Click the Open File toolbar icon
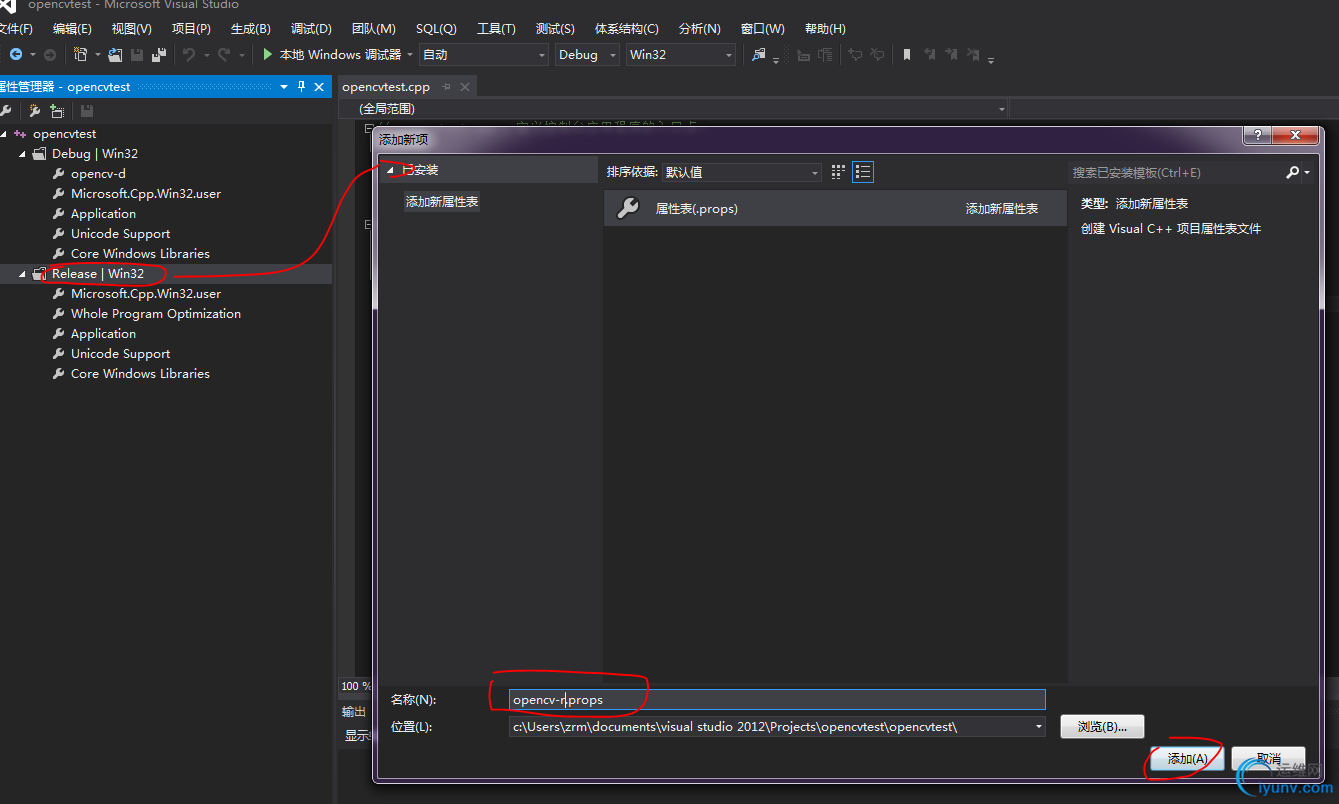 tap(116, 55)
